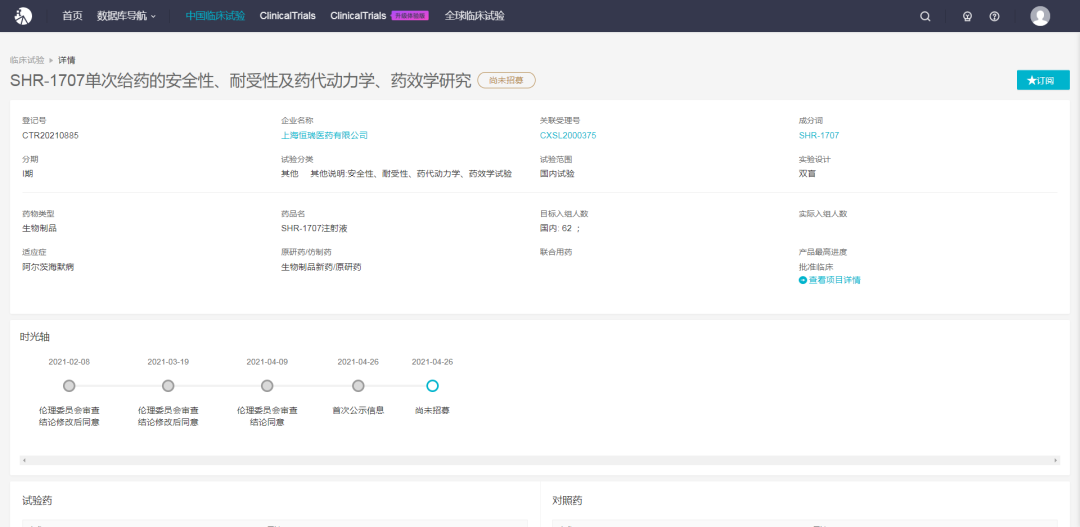Switch to 全球临床试验 tab
Screen dimensions: 1080x527
coord(475,16)
